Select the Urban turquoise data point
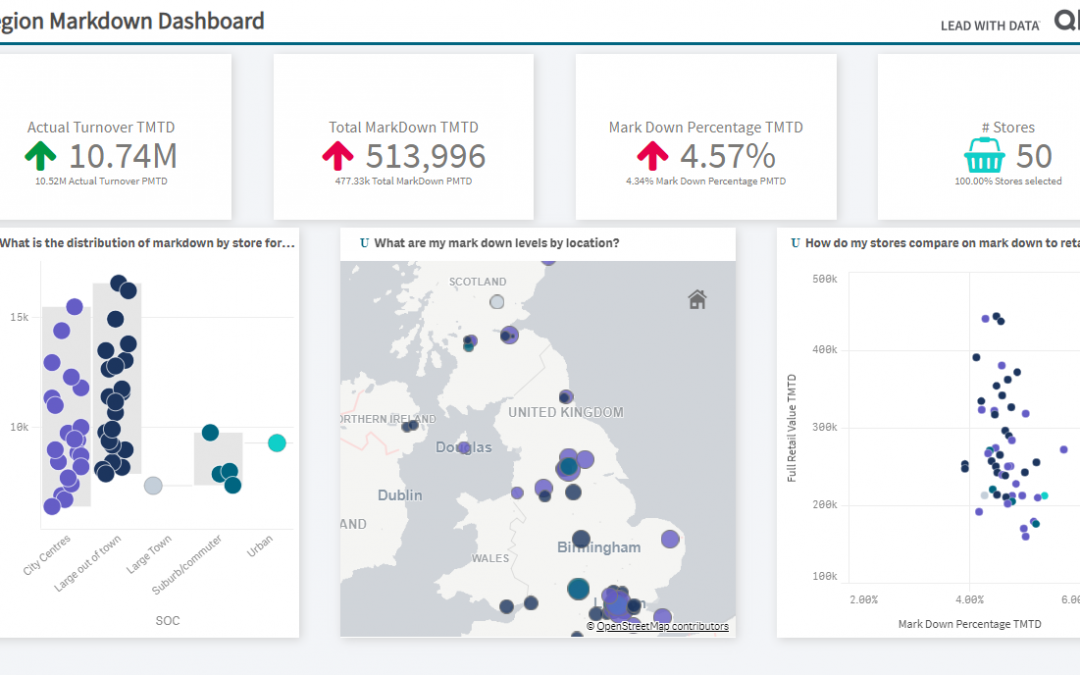The image size is (1080, 675). pyautogui.click(x=277, y=443)
